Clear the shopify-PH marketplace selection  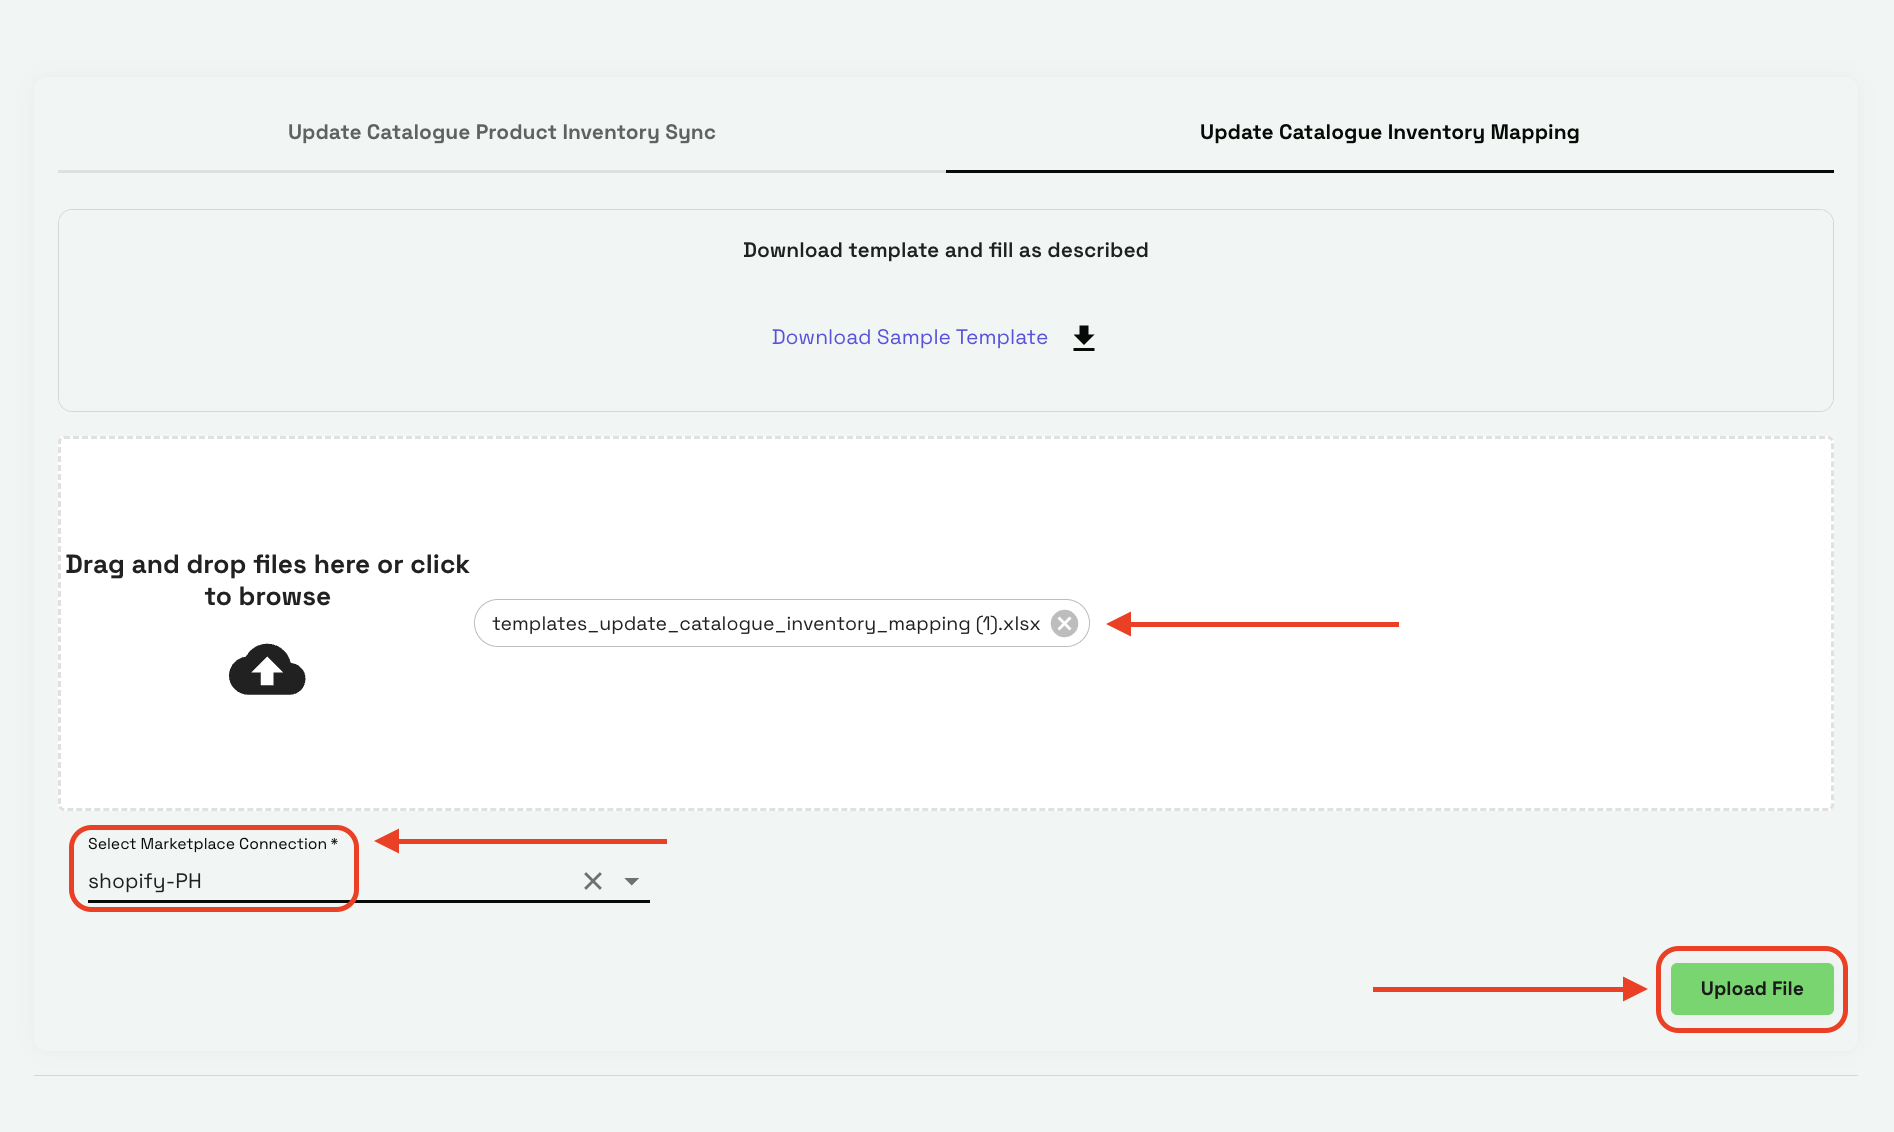tap(593, 881)
